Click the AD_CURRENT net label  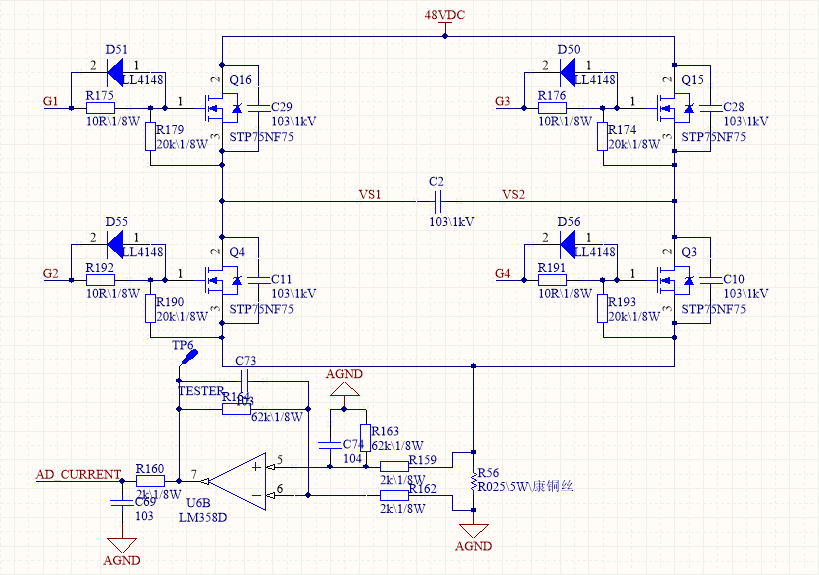tap(78, 474)
